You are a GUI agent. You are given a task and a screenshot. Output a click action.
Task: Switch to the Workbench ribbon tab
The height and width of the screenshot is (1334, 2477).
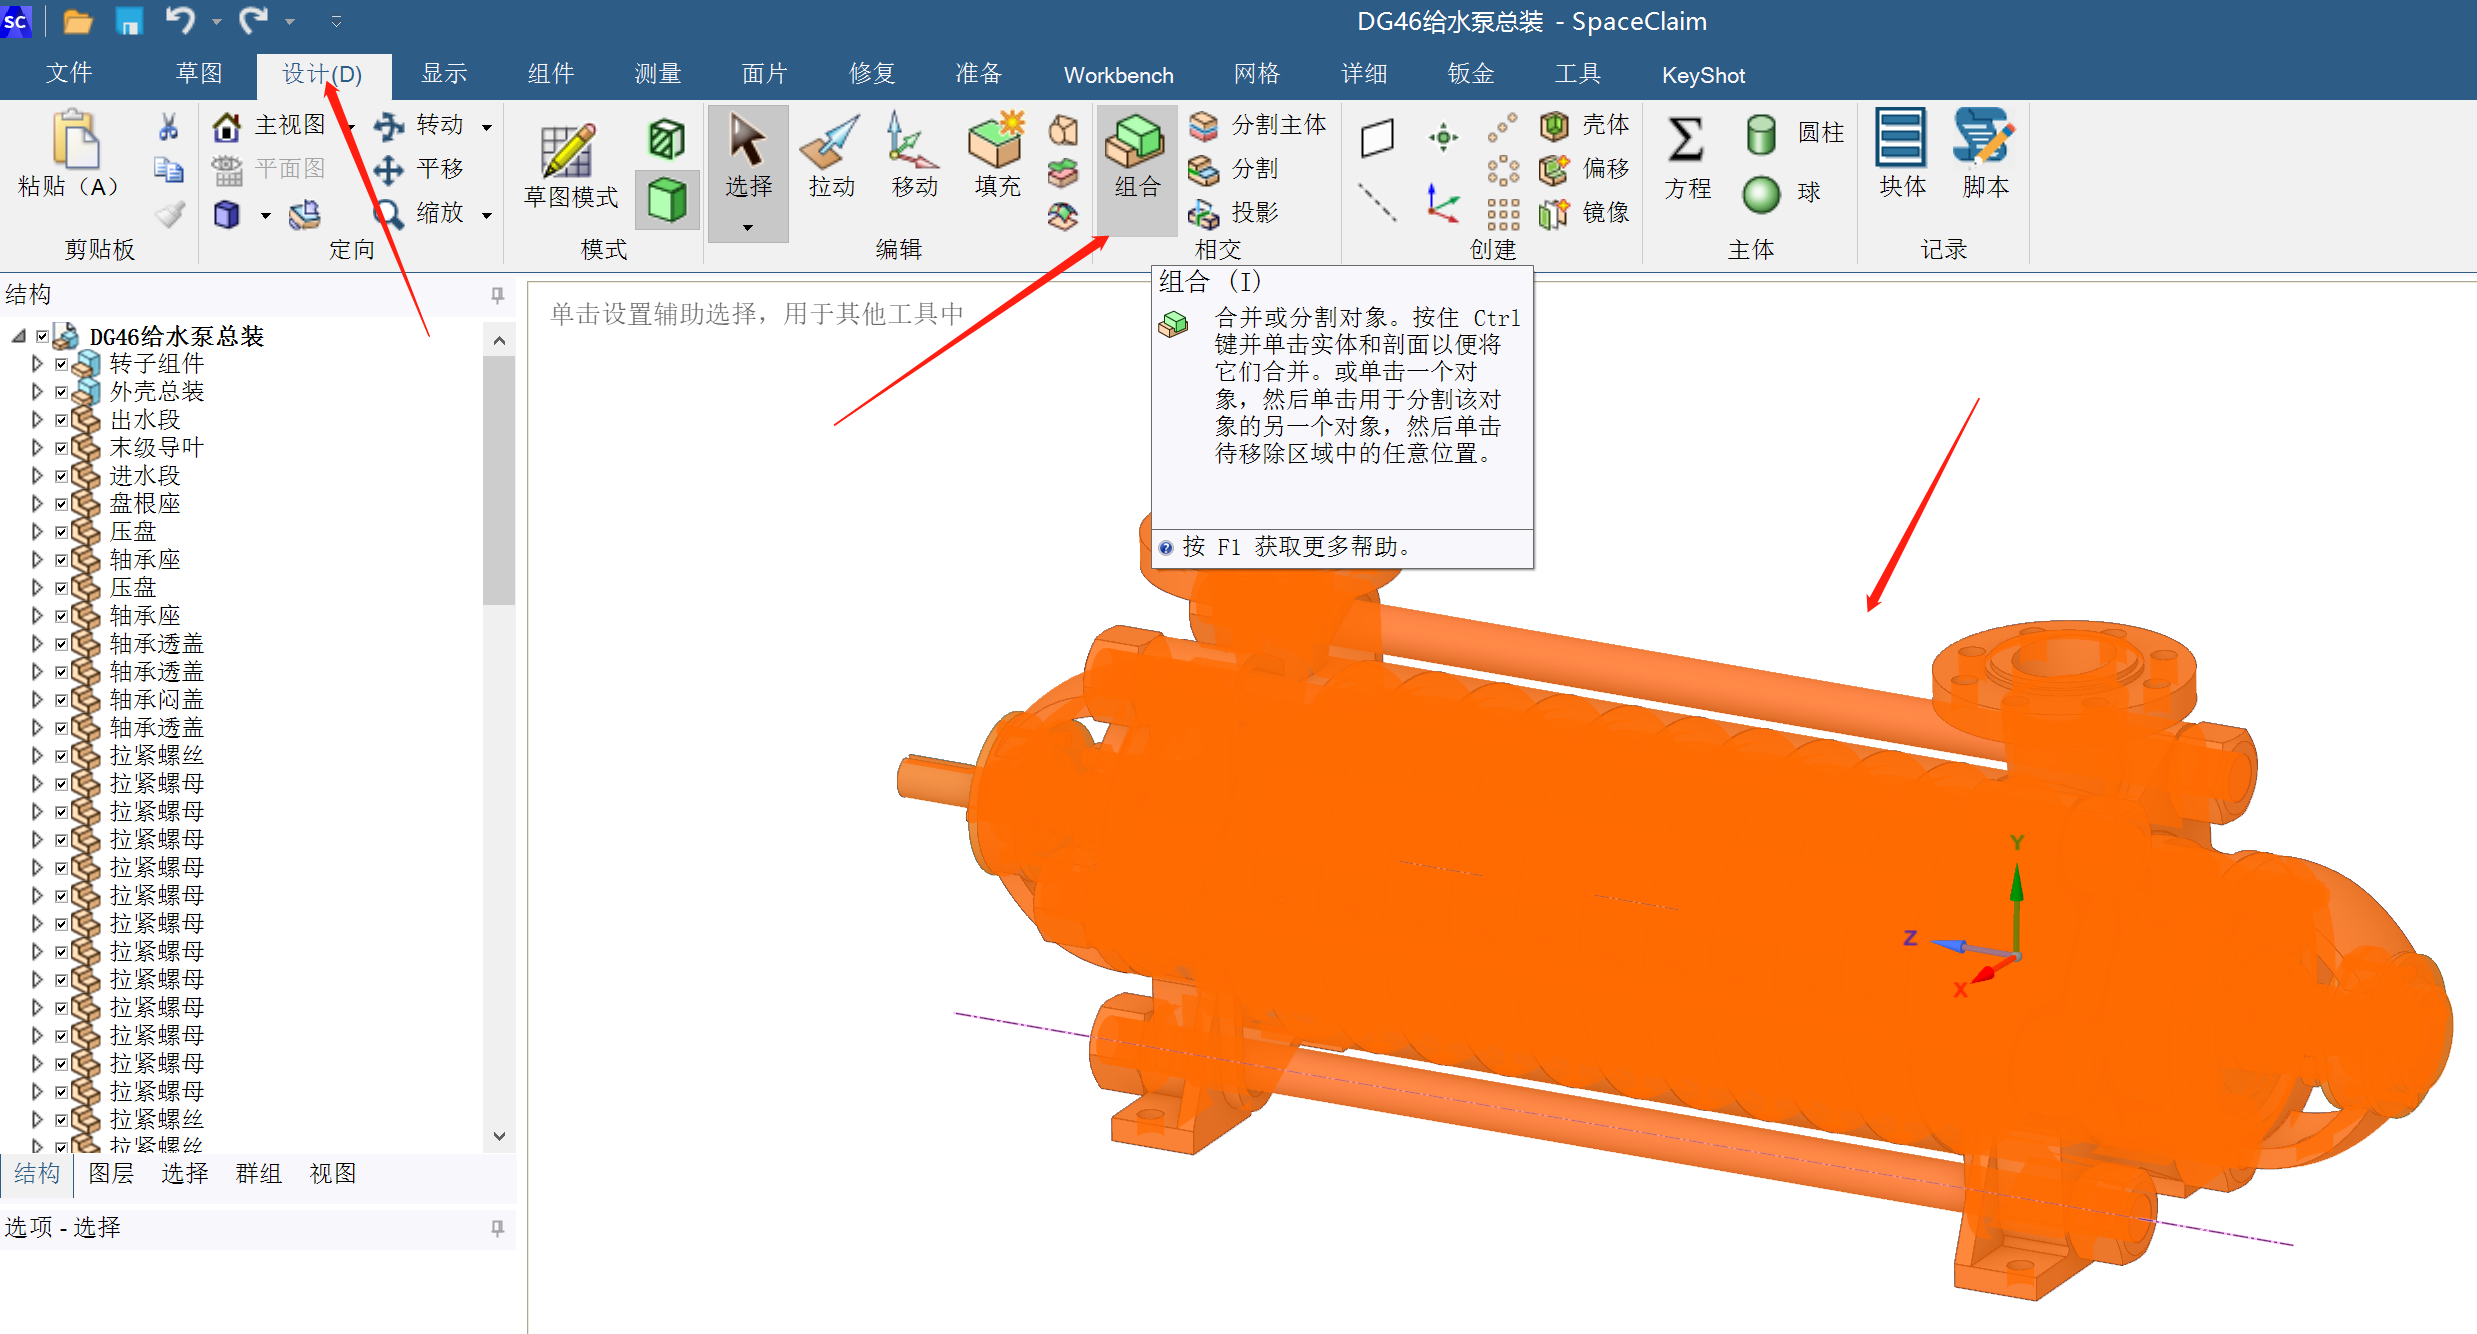pos(1118,75)
